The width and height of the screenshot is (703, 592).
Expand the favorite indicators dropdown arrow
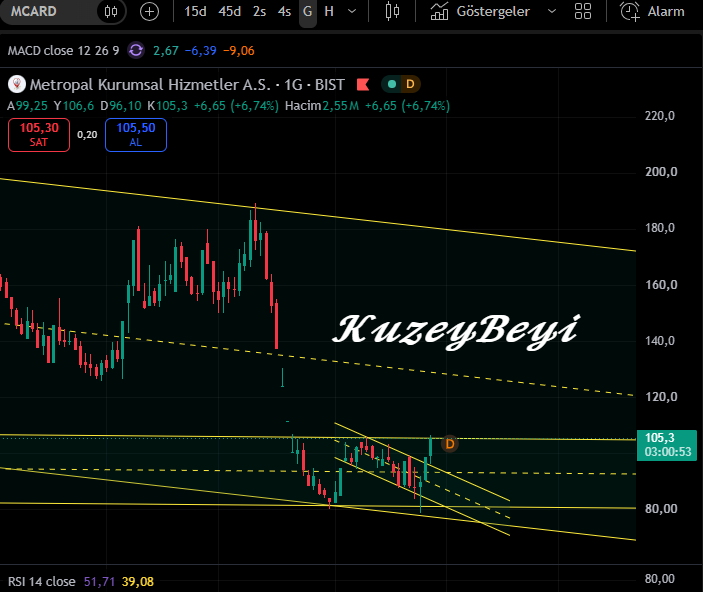click(x=552, y=11)
